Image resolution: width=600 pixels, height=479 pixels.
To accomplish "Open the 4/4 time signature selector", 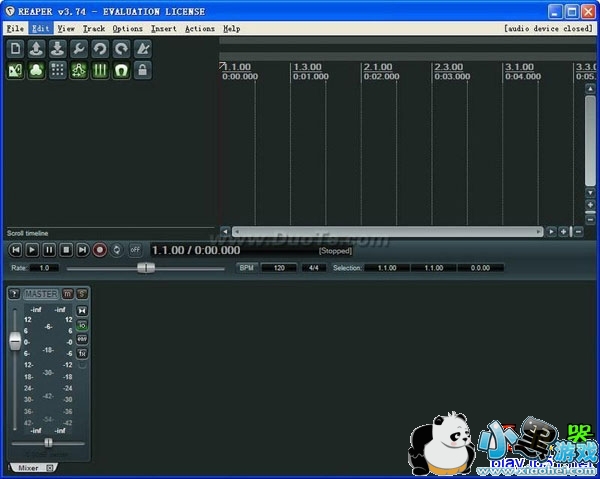I will [x=313, y=268].
